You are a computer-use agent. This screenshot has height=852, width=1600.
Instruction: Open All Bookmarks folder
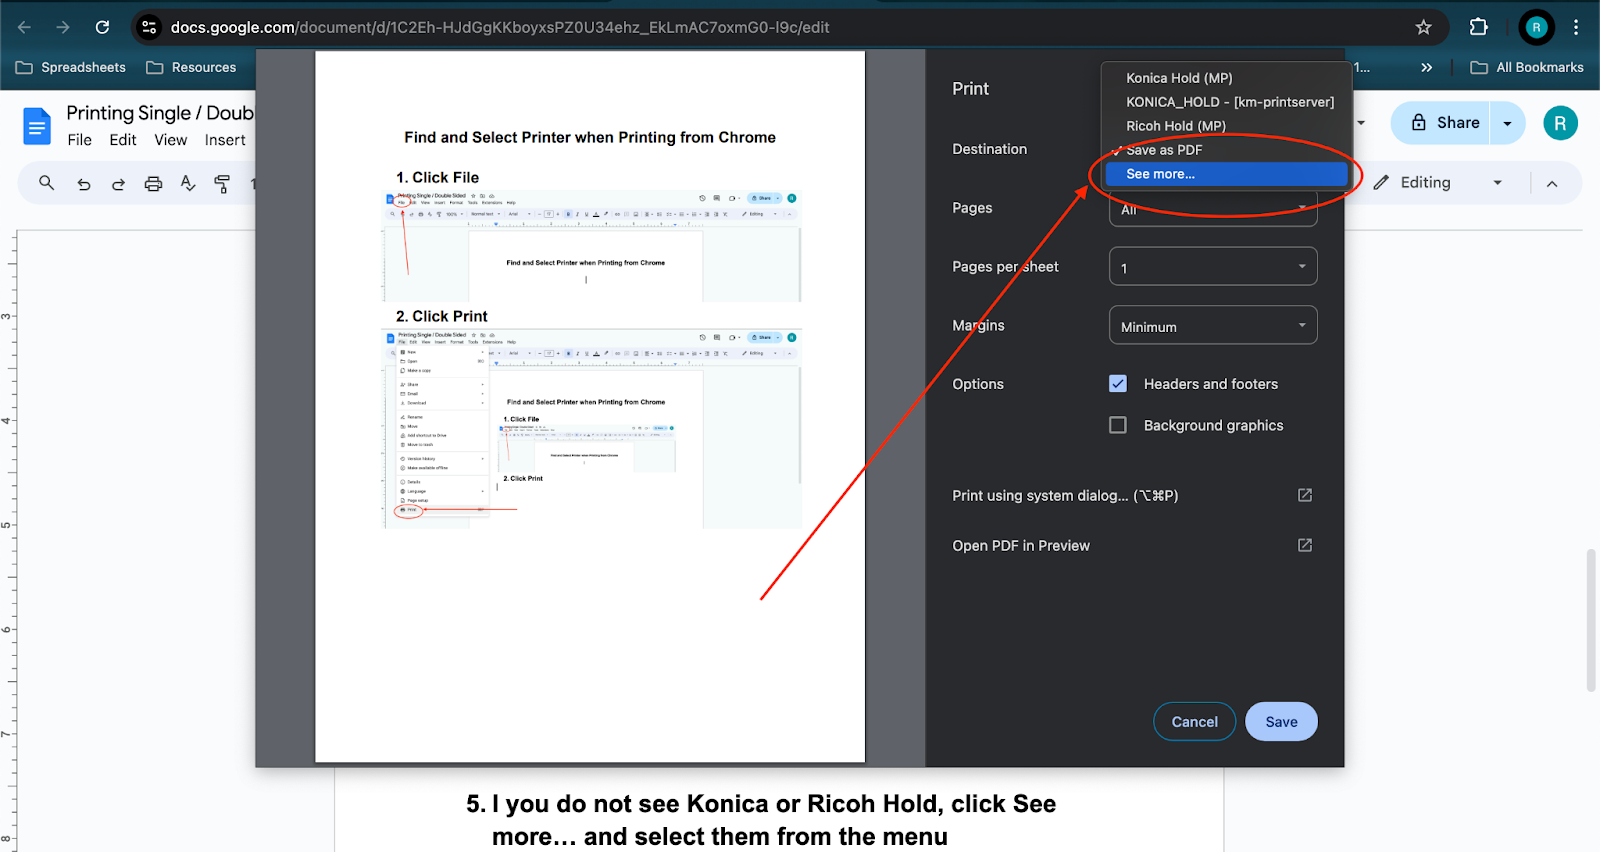[x=1527, y=67]
